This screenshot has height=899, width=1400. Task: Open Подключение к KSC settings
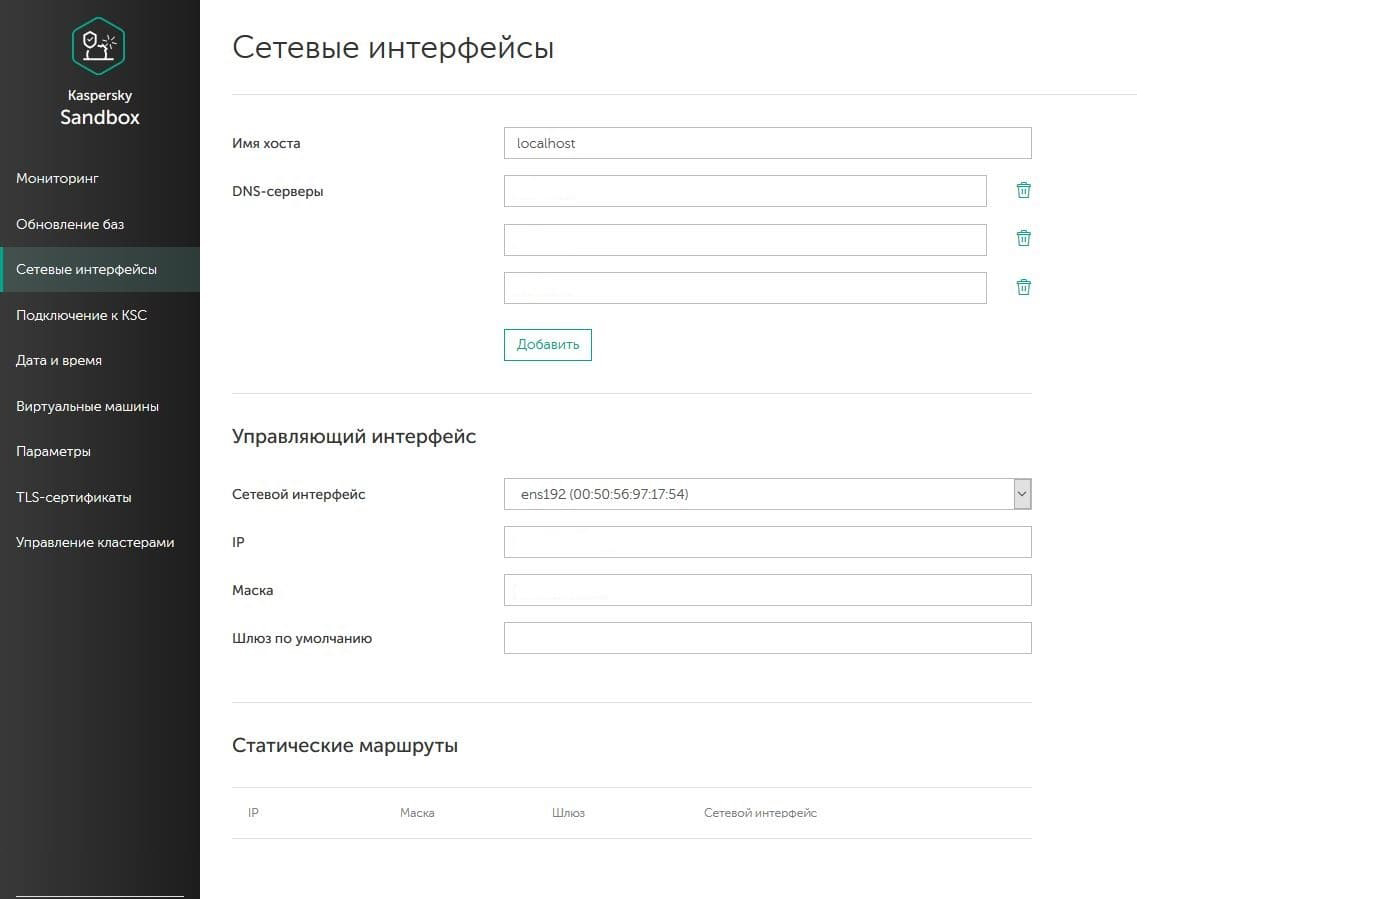81,315
